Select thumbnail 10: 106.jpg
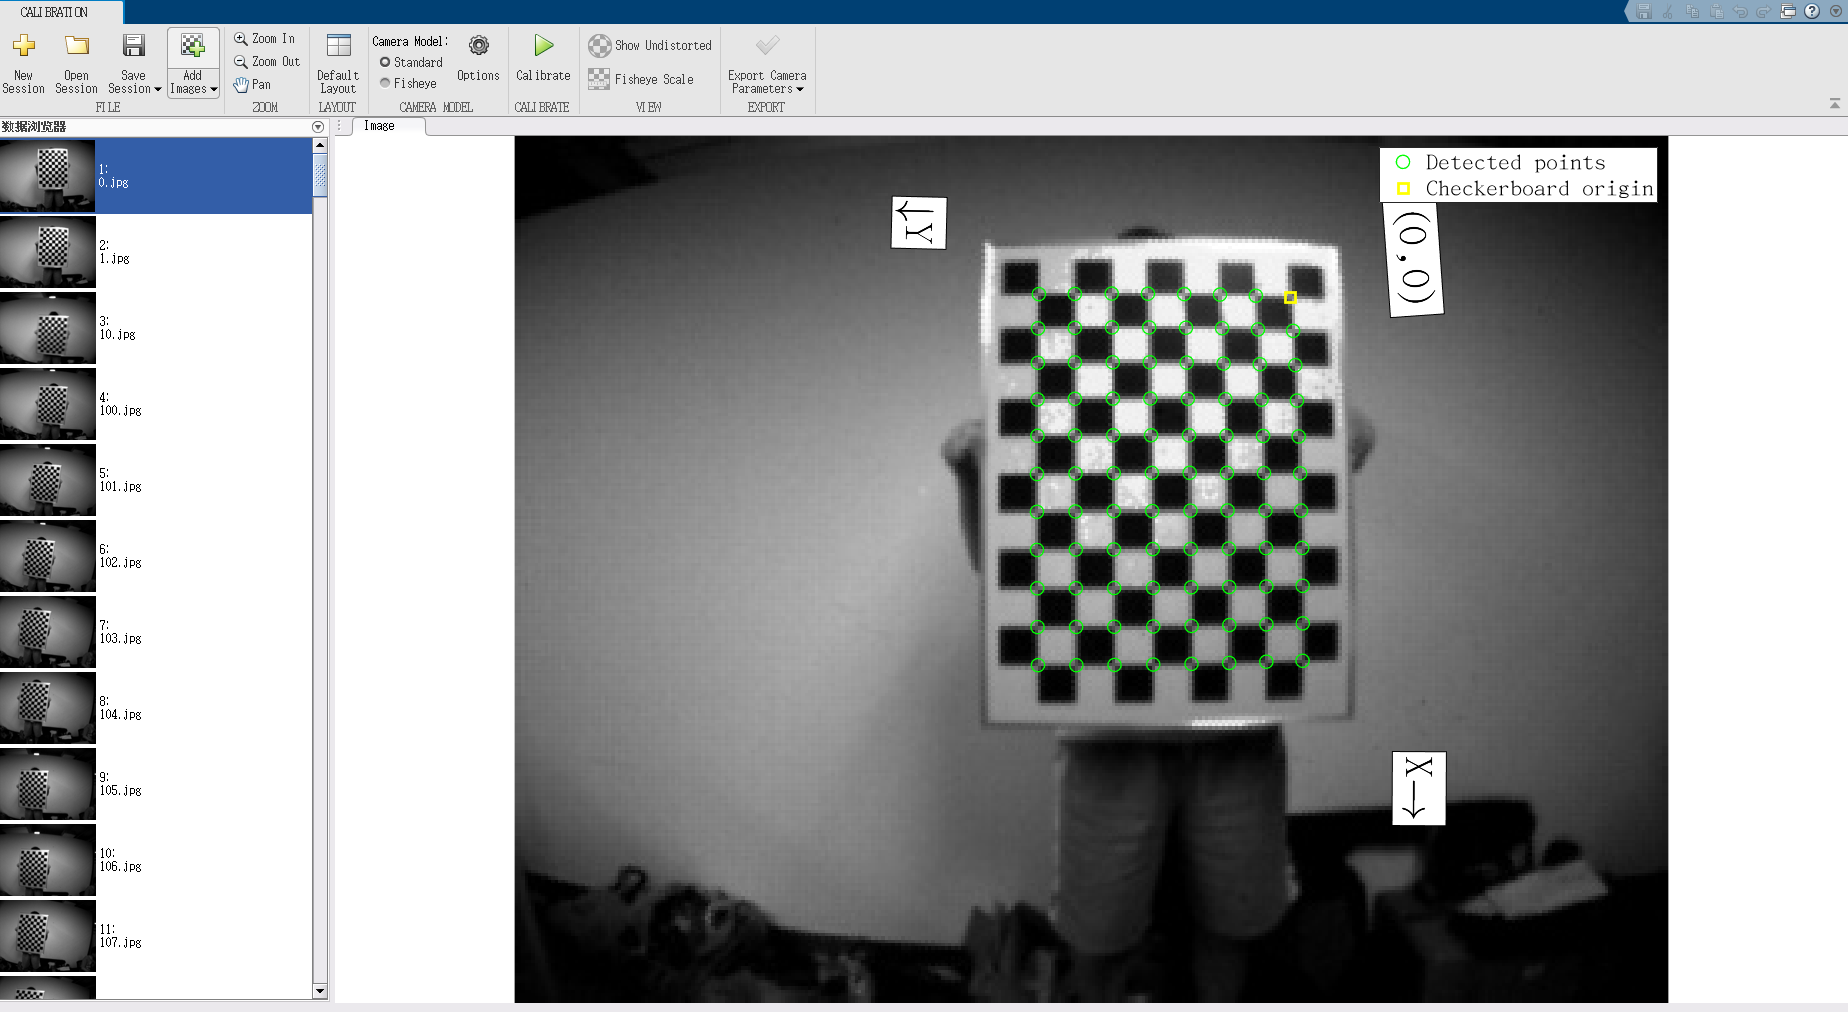 (156, 860)
